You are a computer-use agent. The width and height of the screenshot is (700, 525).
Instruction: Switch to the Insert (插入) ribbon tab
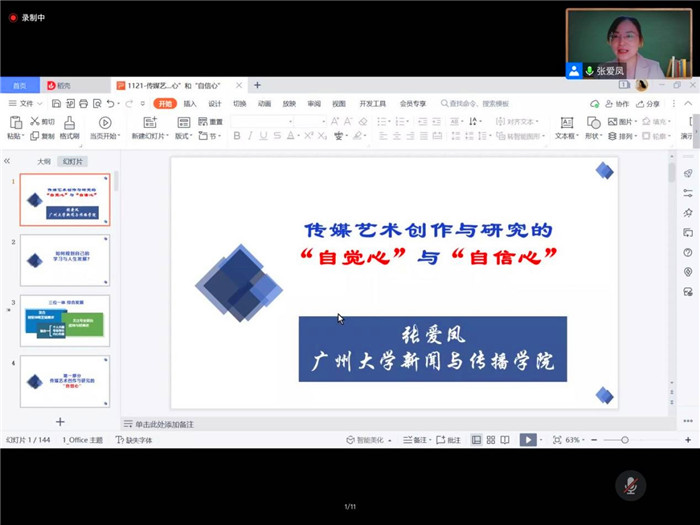189,103
